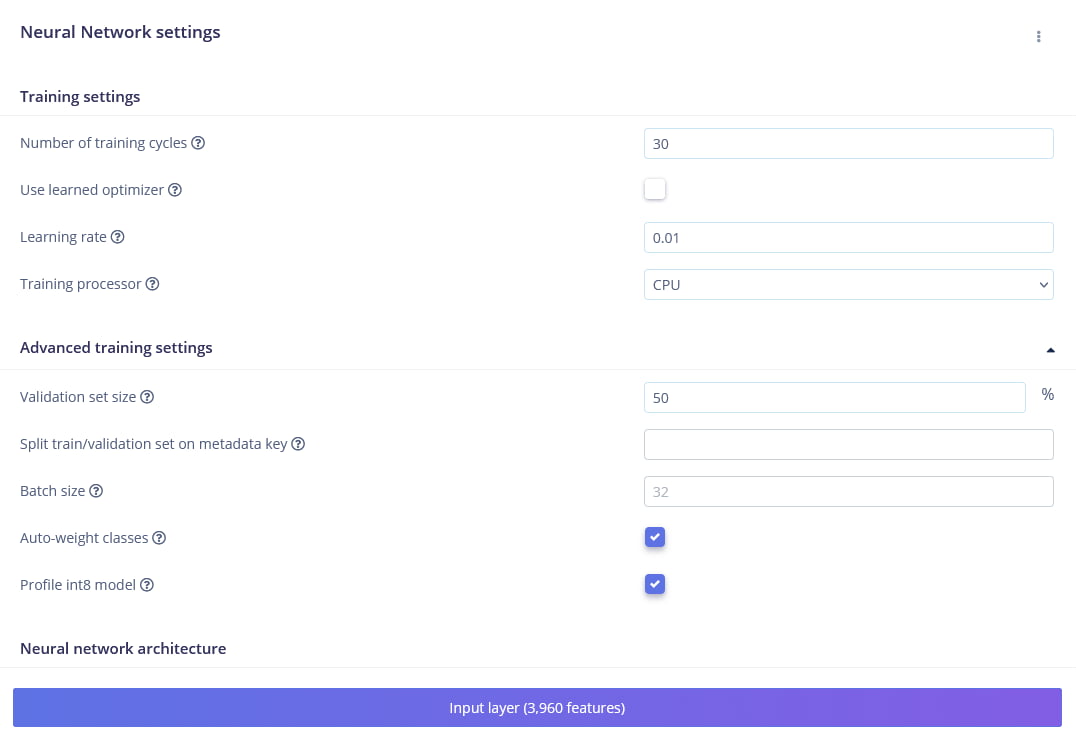1076x741 pixels.
Task: Collapse the Advanced training settings section
Action: pyautogui.click(x=1050, y=350)
